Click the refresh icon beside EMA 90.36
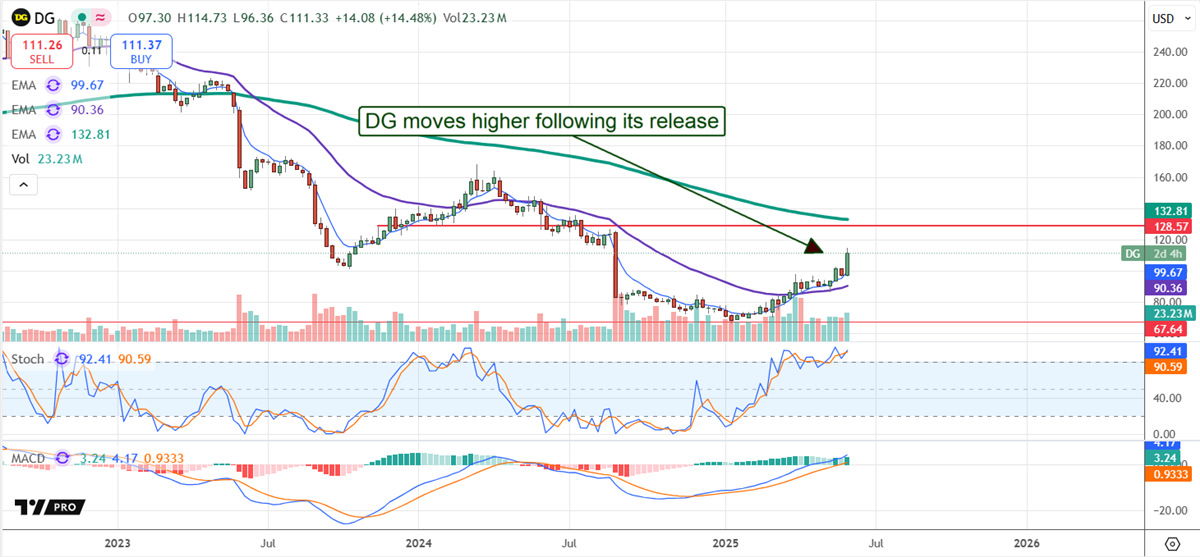Screen dimensions: 1200x557 [53, 110]
